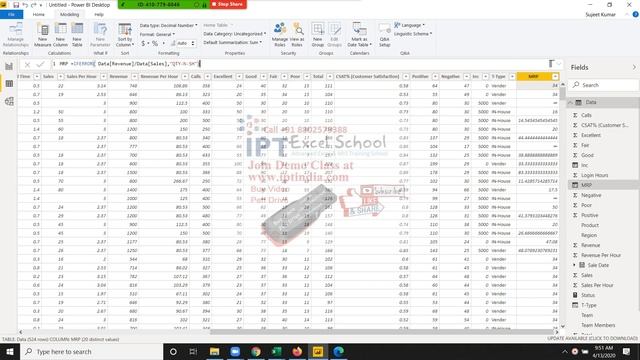Open Excel from the taskbar

pyautogui.click(x=277, y=351)
